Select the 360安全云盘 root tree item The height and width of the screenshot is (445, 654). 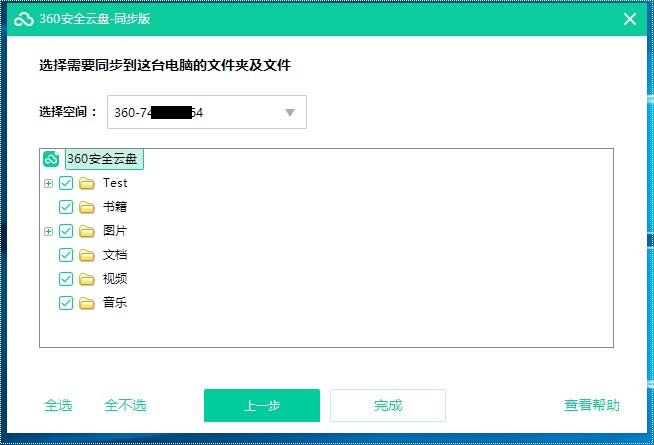104,159
